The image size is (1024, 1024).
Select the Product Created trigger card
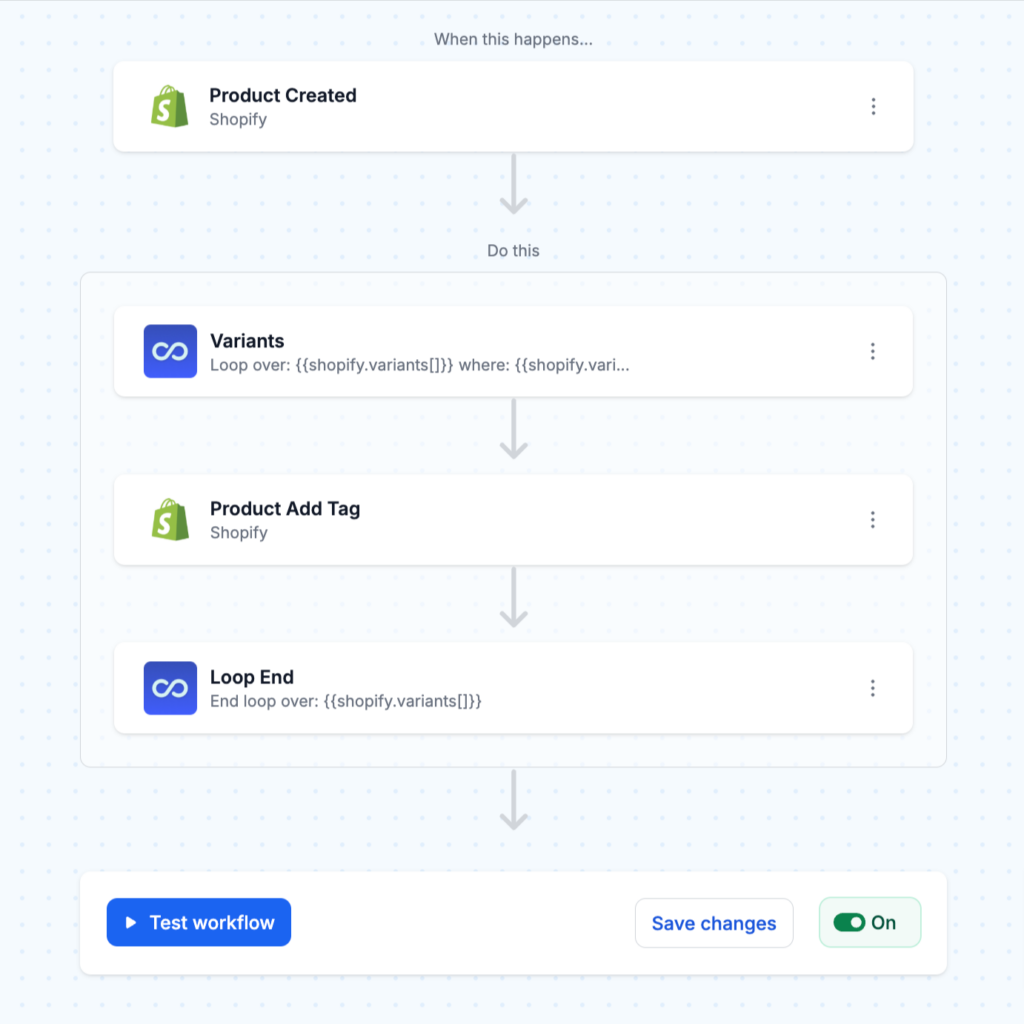point(513,106)
